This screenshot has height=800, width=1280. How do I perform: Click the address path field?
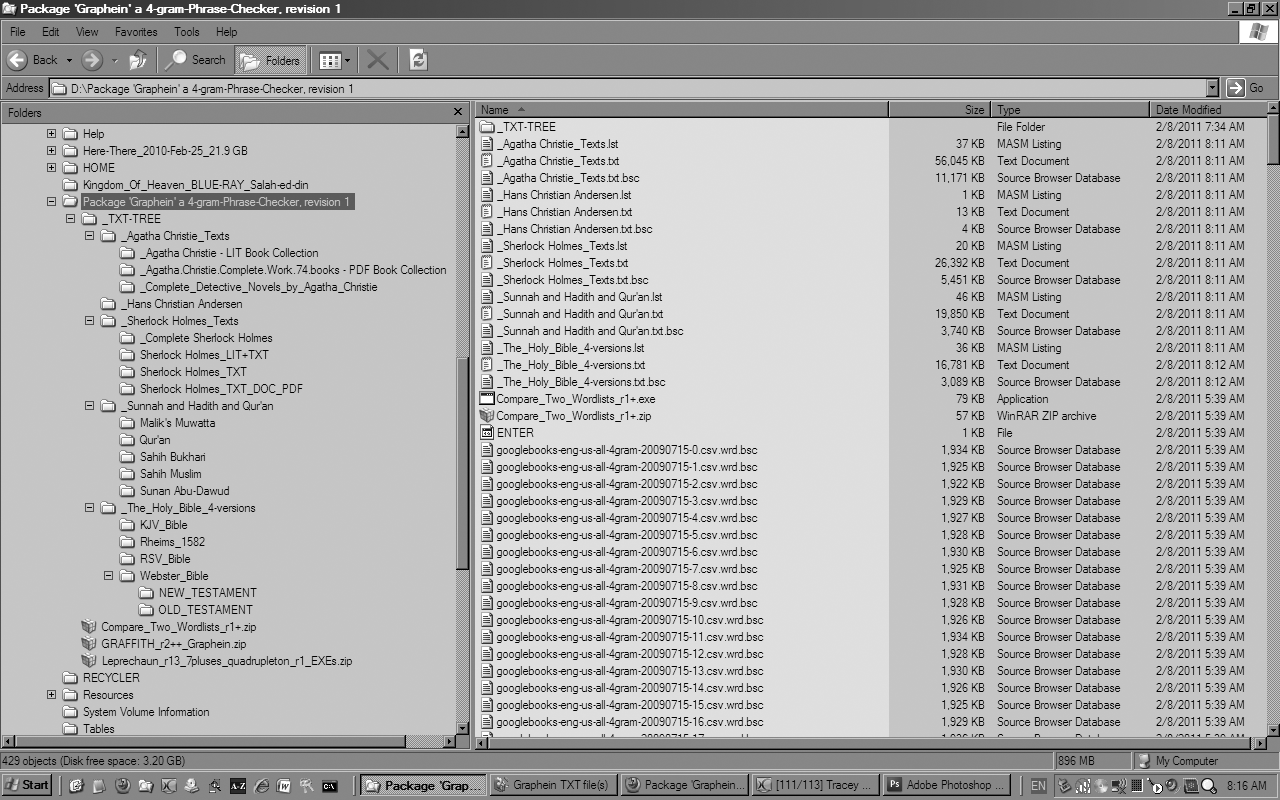click(634, 88)
